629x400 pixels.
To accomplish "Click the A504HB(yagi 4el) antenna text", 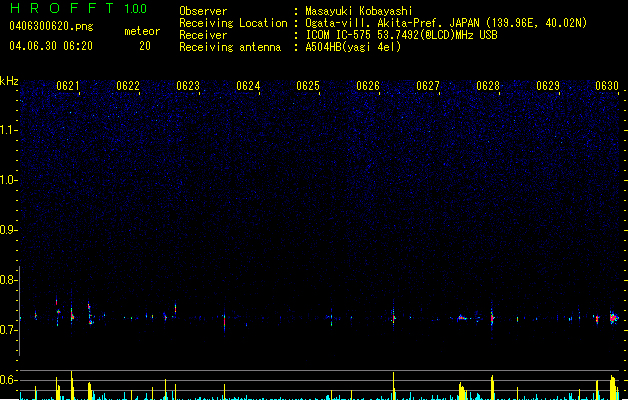I will pyautogui.click(x=353, y=47).
